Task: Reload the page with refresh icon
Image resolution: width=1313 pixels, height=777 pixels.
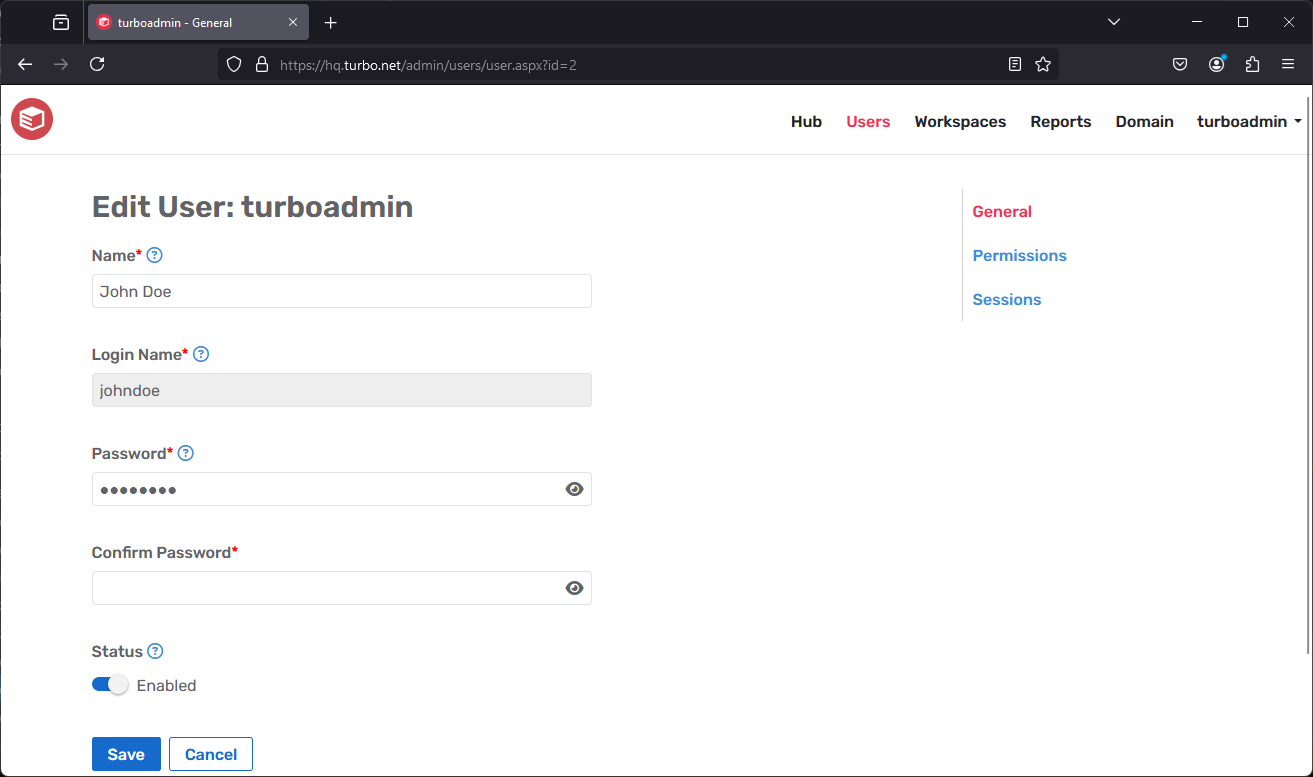Action: [97, 64]
